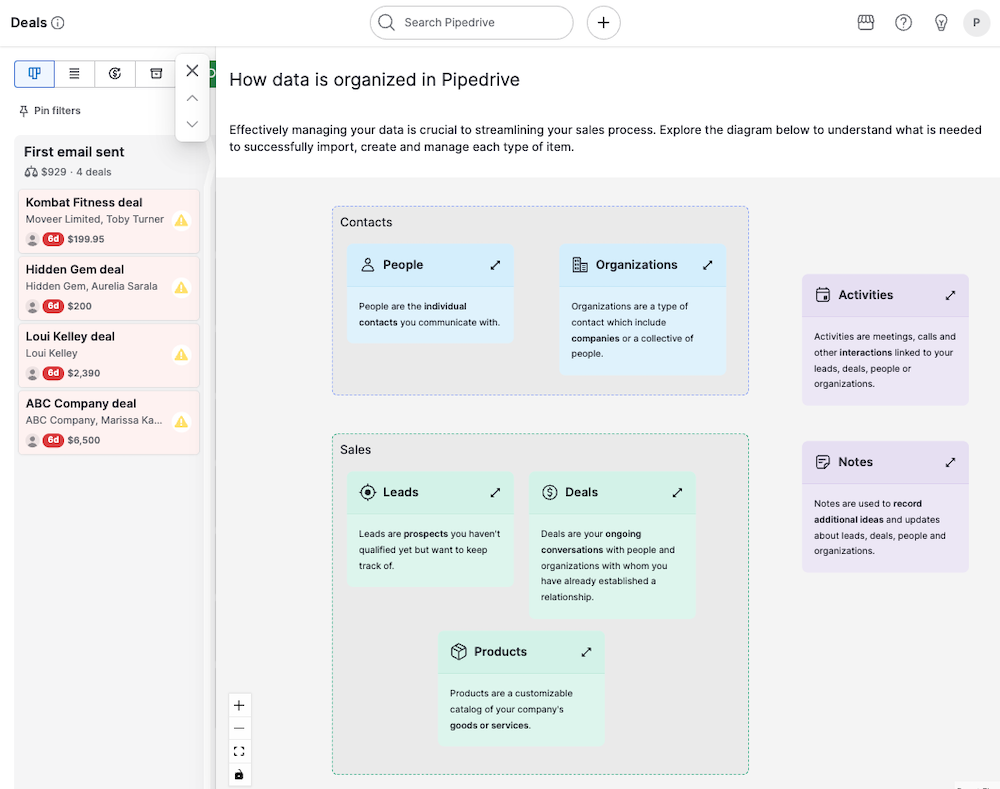Click Pin filters
The image size is (1000, 789).
[x=50, y=110]
